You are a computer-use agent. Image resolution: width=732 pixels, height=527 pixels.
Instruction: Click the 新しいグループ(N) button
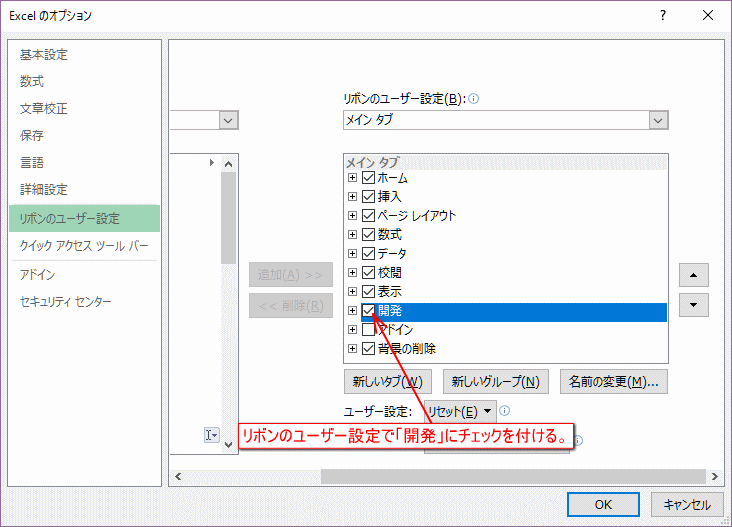(495, 381)
